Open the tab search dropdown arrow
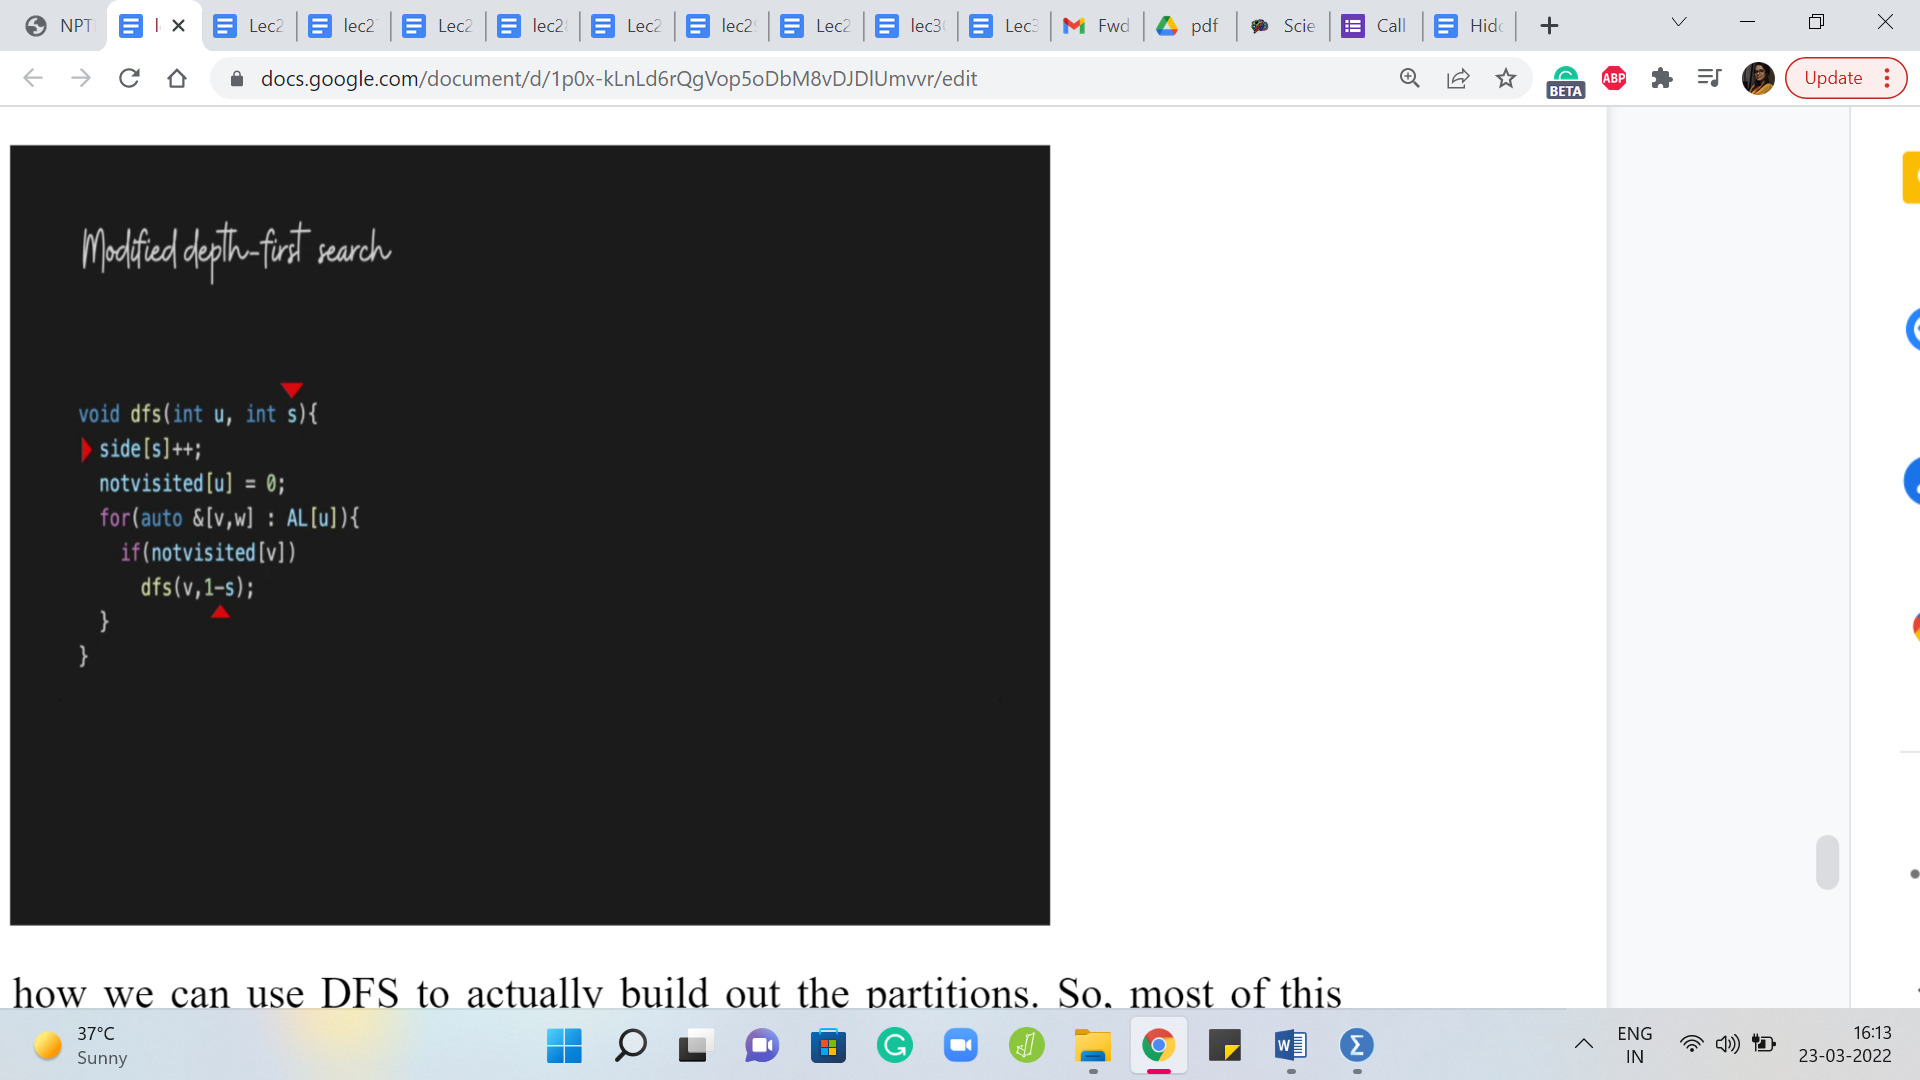 pos(1679,22)
